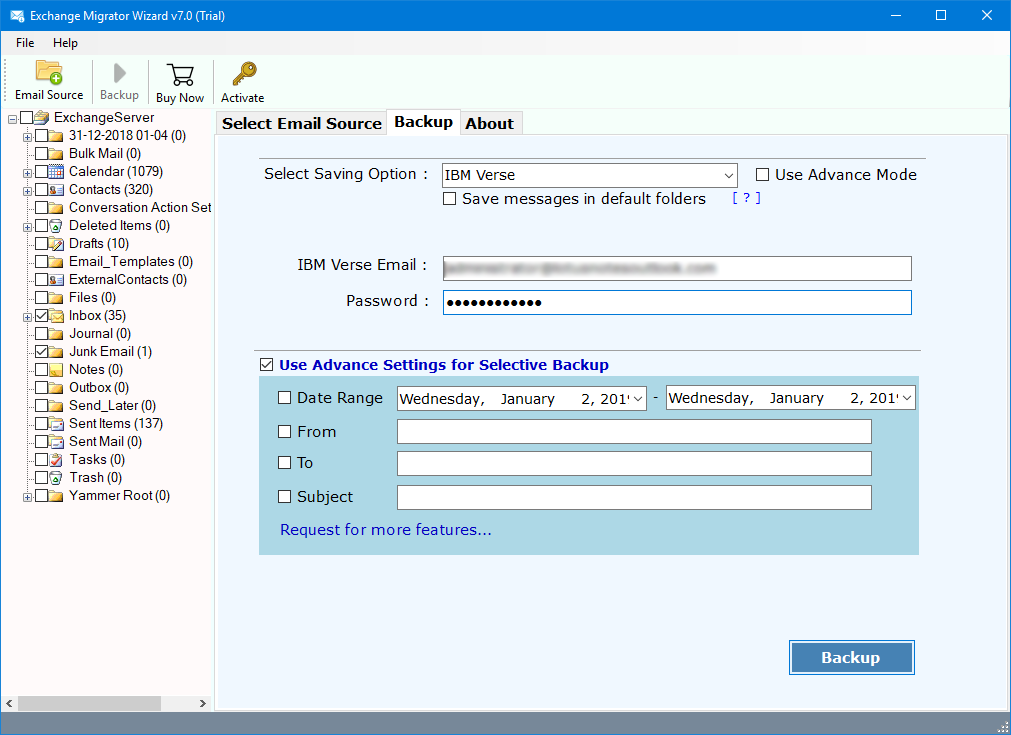Click the Notes folder icon
Viewport: 1011px width, 735px height.
coord(57,370)
